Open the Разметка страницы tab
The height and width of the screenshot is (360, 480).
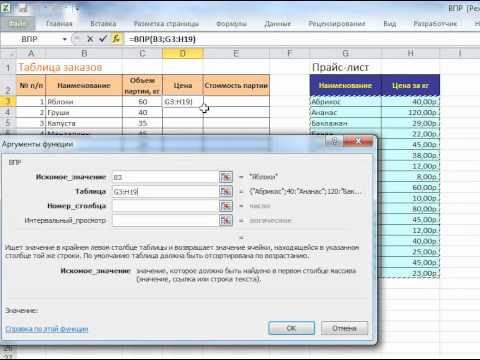[166, 24]
